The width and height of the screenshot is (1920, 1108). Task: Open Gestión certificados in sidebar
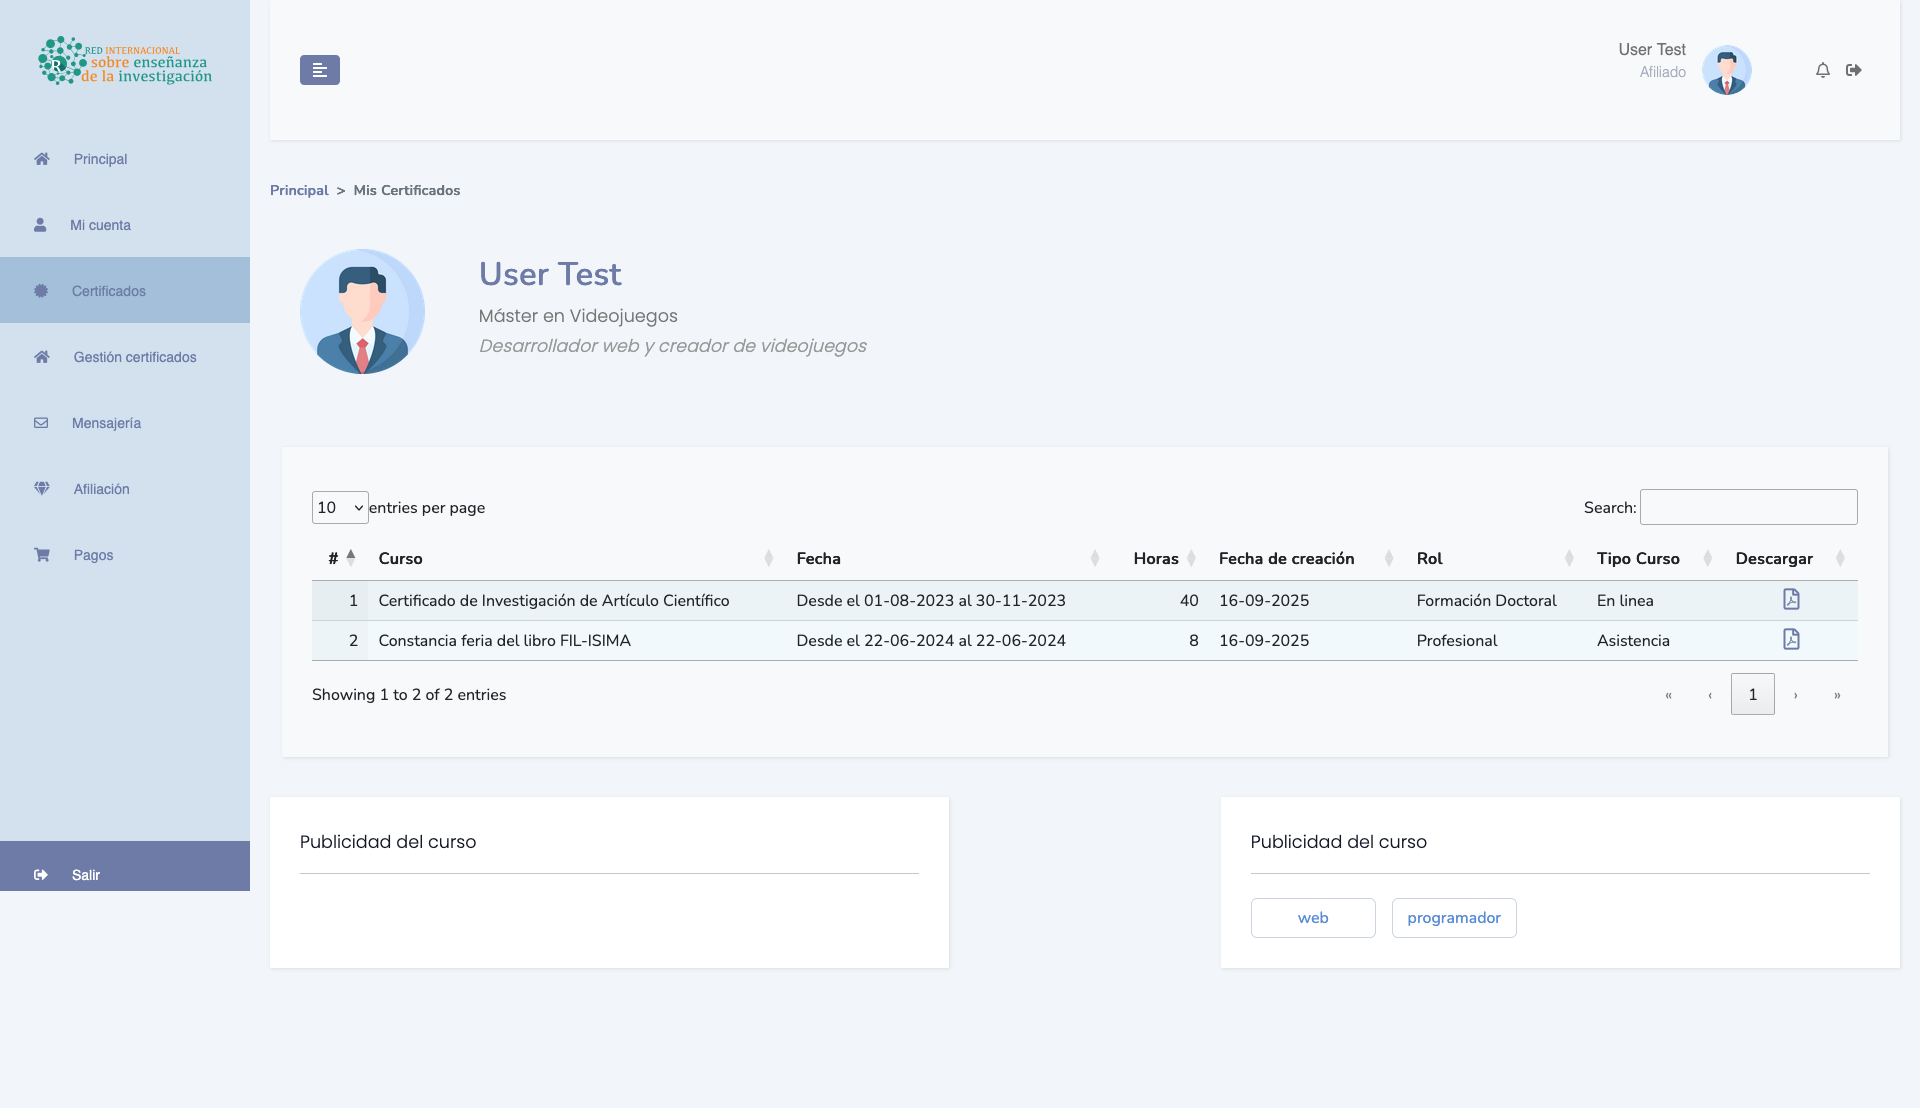(x=135, y=357)
